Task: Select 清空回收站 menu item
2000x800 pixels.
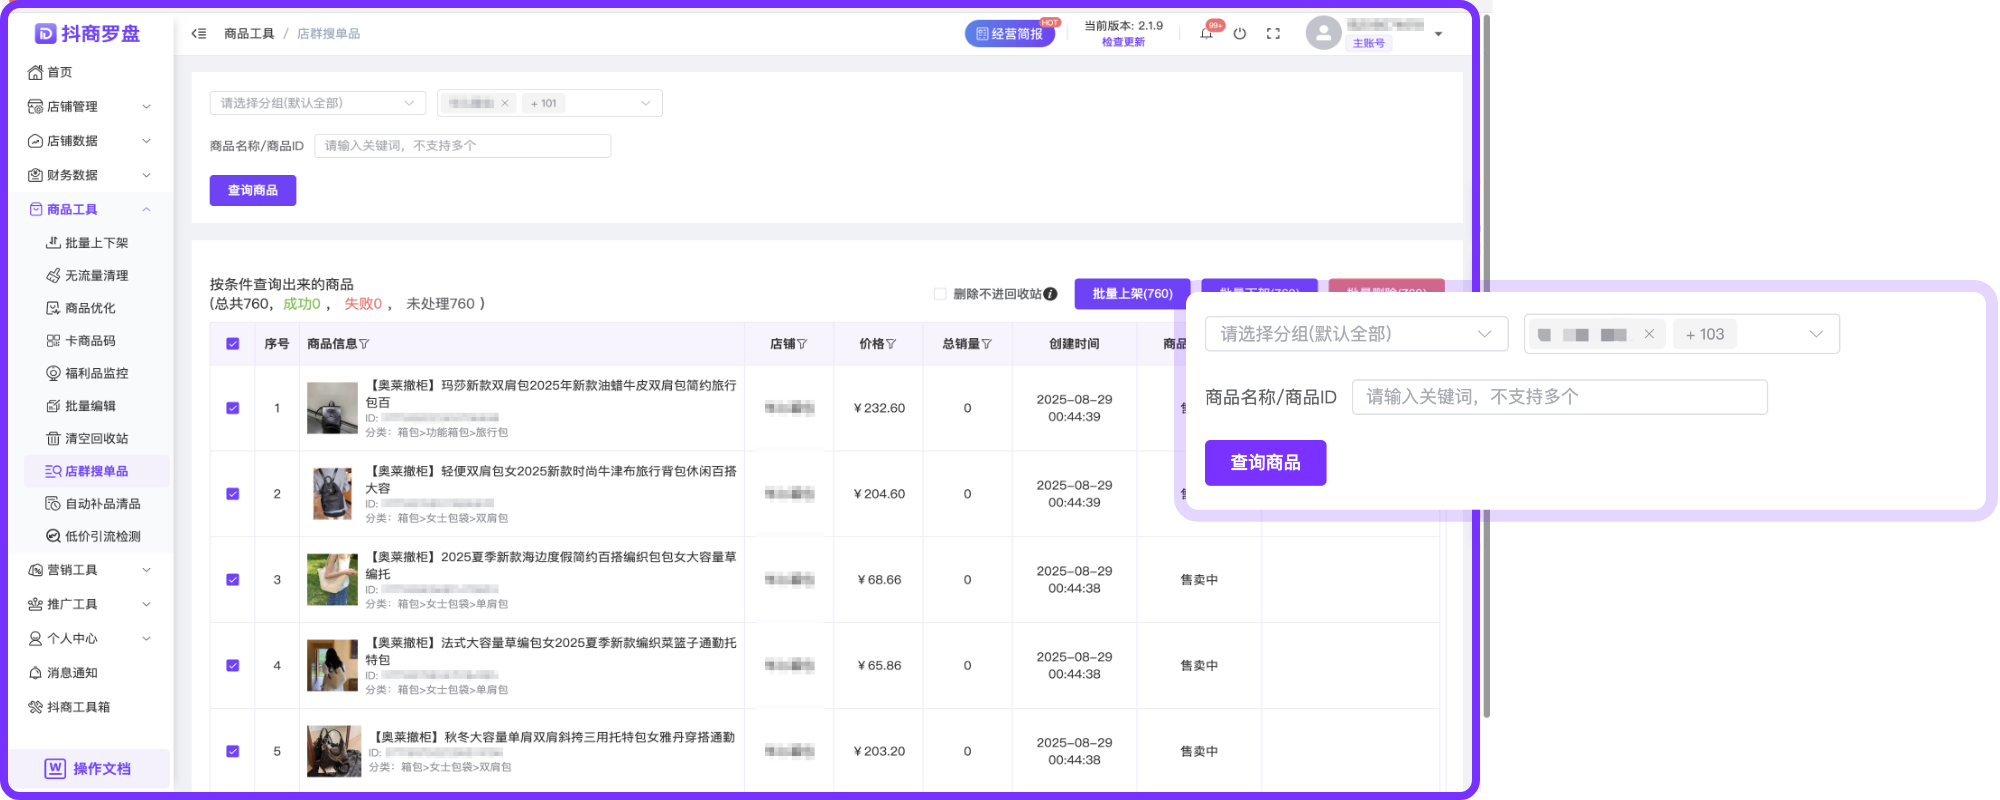Action: (x=96, y=439)
